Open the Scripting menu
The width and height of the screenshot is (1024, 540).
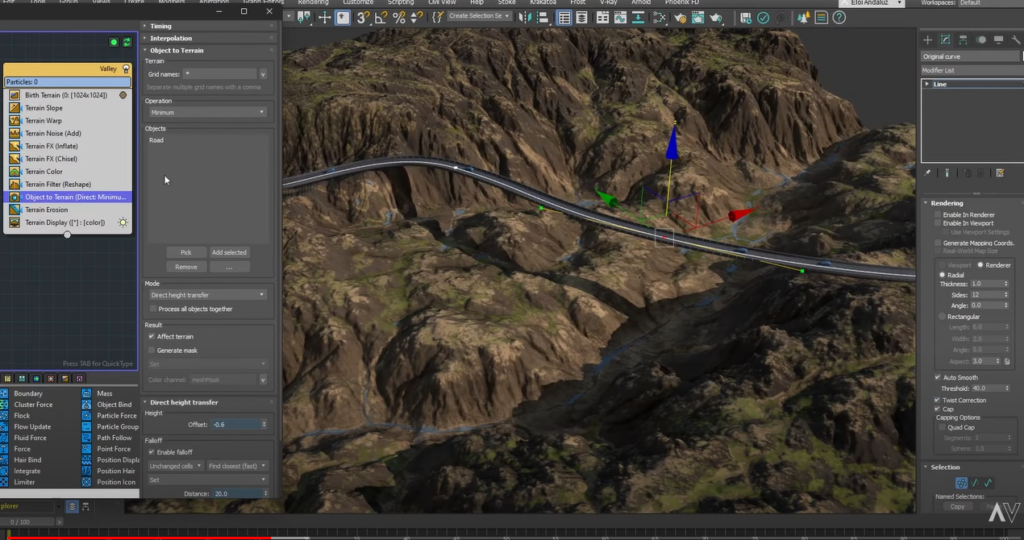(400, 3)
